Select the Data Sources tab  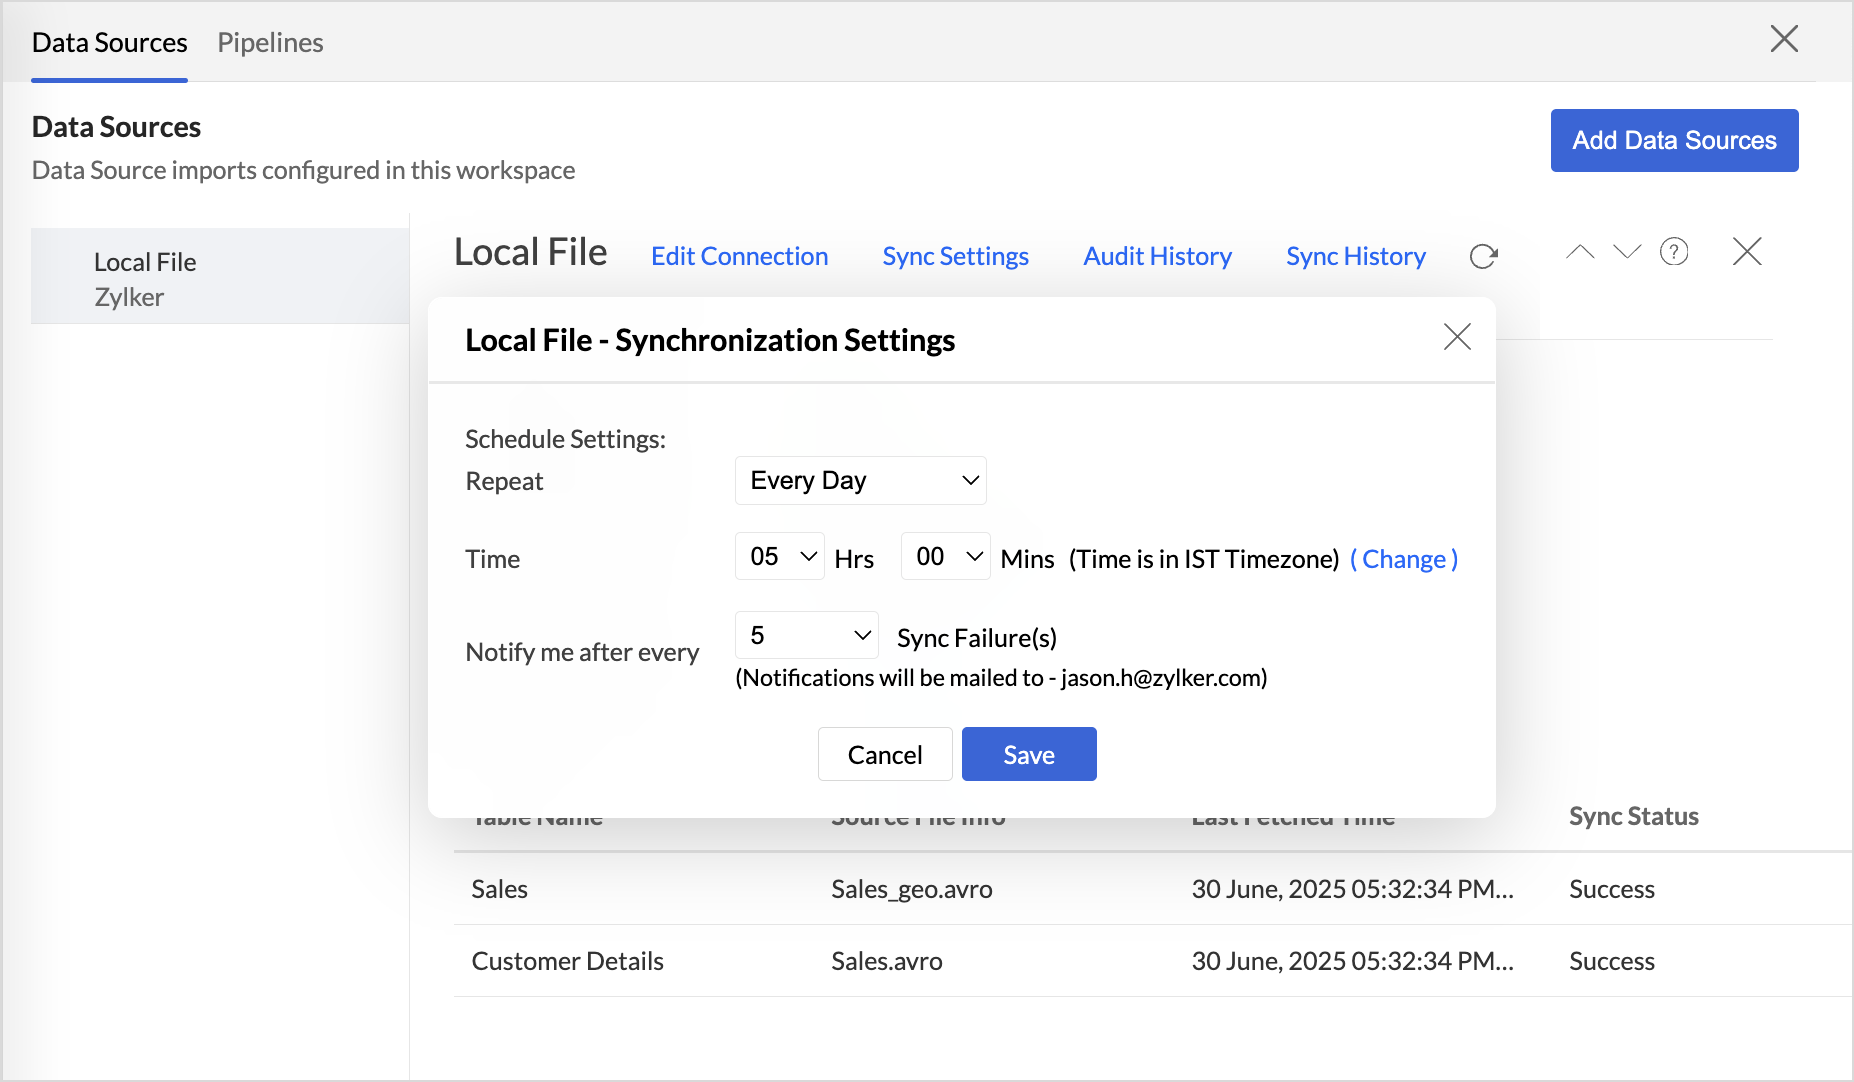[109, 43]
